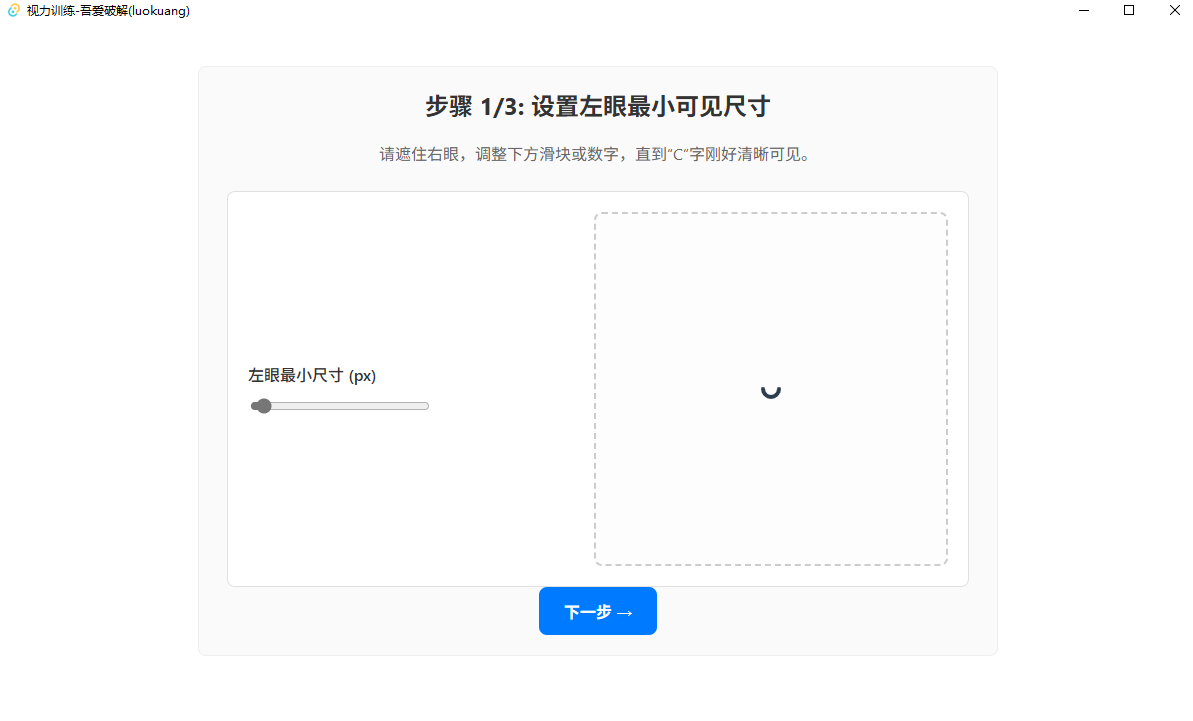Click the 左眼最小尺寸 label
This screenshot has height=721, width=1193.
coord(296,376)
